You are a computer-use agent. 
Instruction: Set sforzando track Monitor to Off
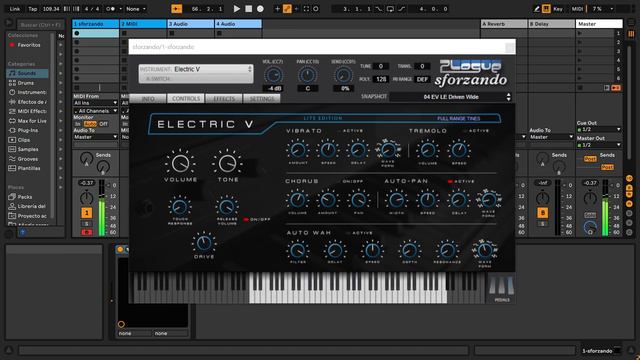pyautogui.click(x=104, y=124)
